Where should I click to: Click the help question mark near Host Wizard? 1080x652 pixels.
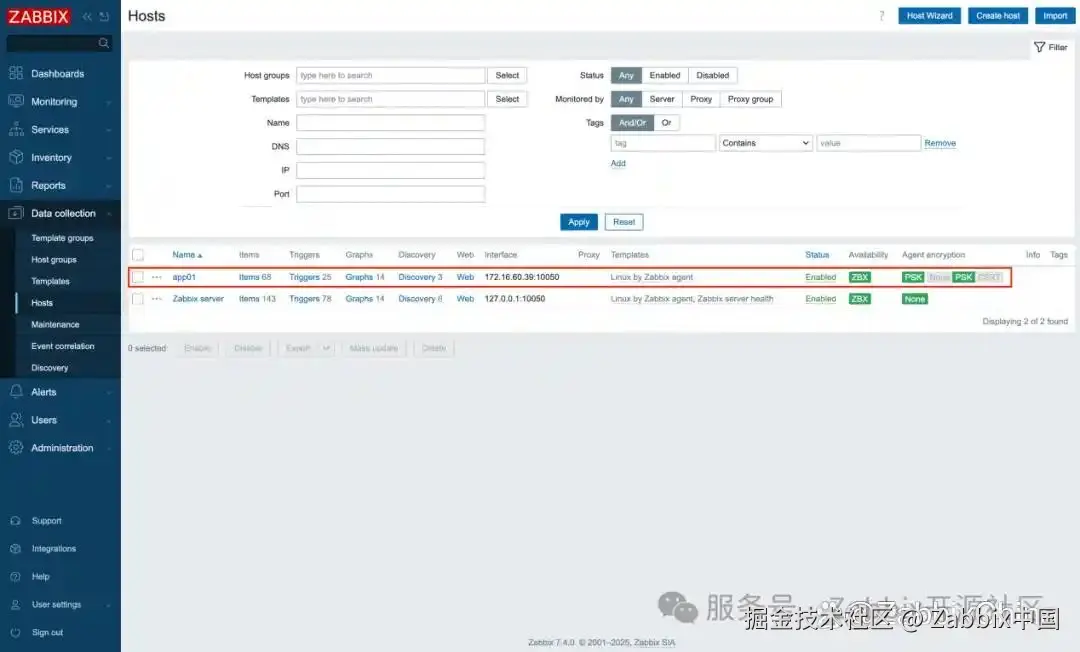tap(881, 16)
